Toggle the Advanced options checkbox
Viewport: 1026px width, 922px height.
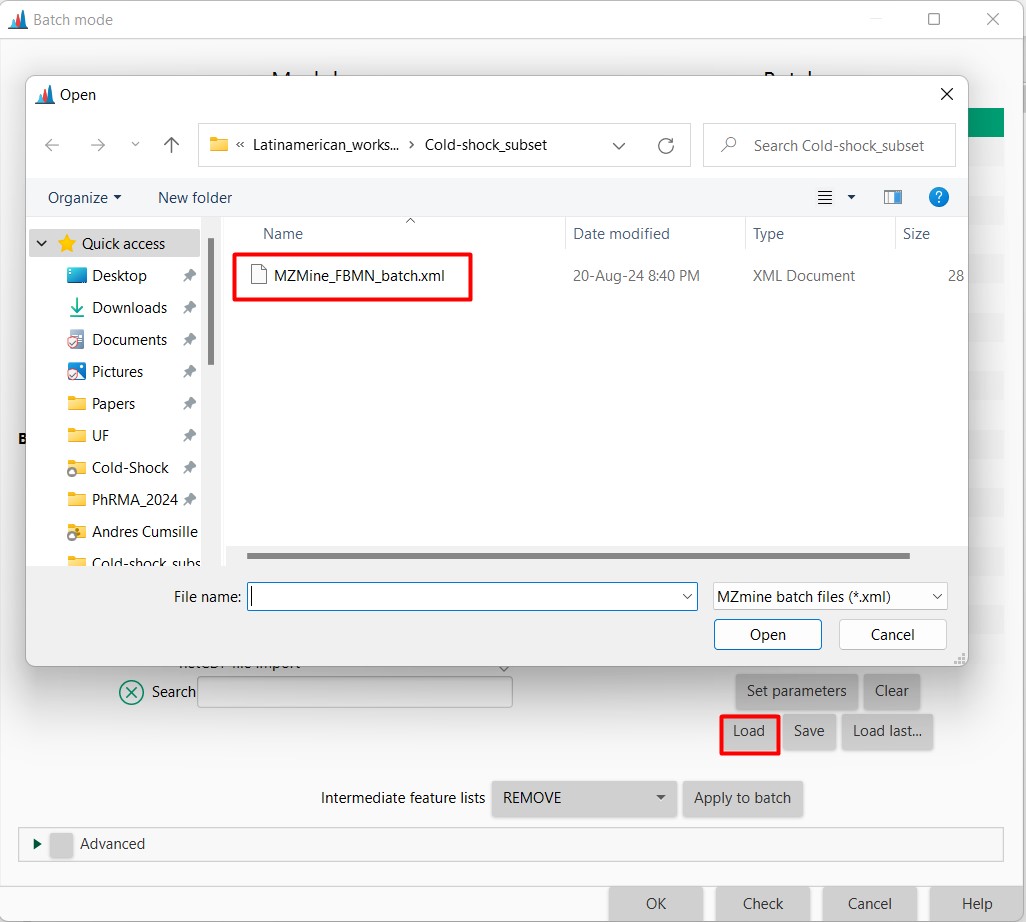(x=60, y=844)
